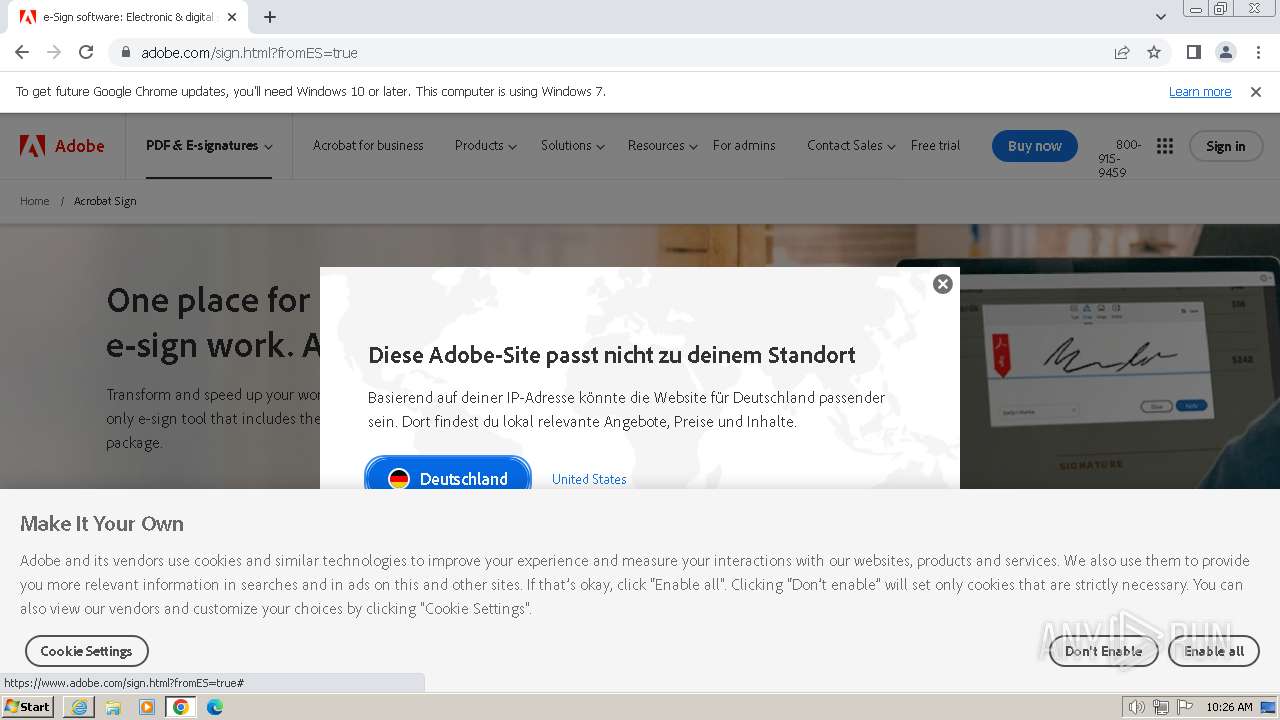Dismiss the Chrome update notification bar
Viewport: 1280px width, 720px height.
point(1256,92)
